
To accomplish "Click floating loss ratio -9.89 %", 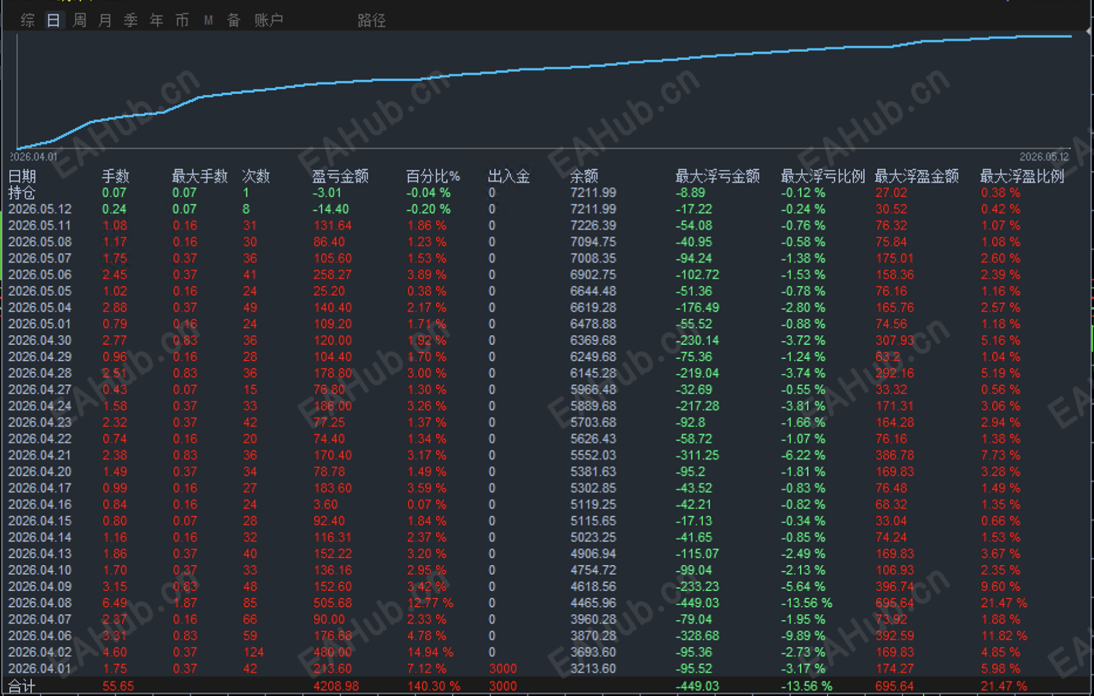I will (x=803, y=635).
